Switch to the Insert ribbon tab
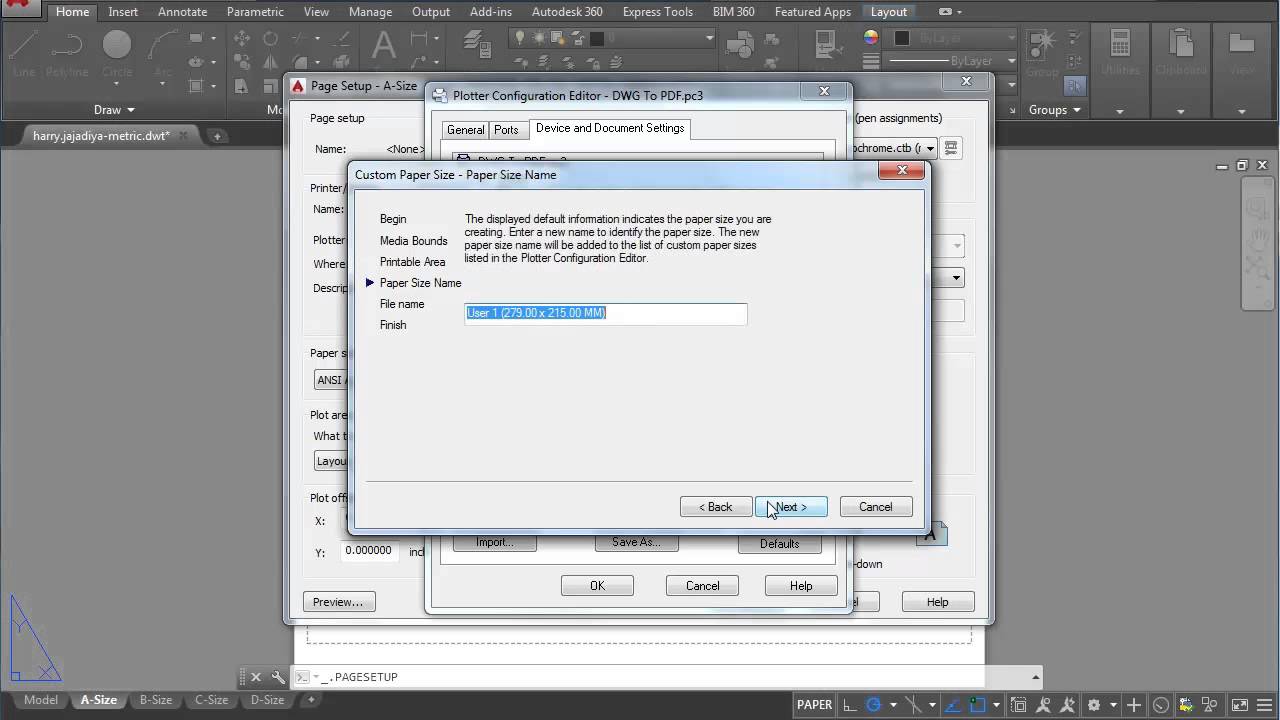This screenshot has height=720, width=1280. point(124,12)
